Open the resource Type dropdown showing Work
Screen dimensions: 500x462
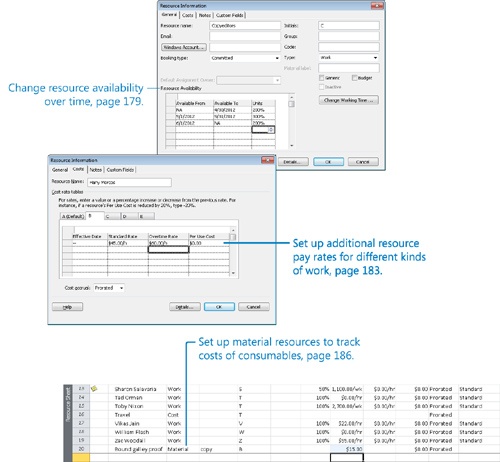375,58
